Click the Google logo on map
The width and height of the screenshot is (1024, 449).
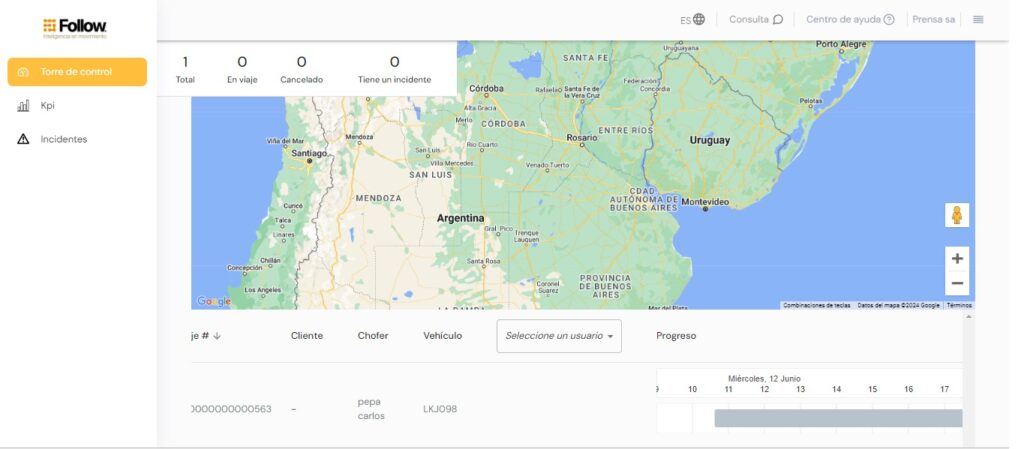[x=214, y=301]
